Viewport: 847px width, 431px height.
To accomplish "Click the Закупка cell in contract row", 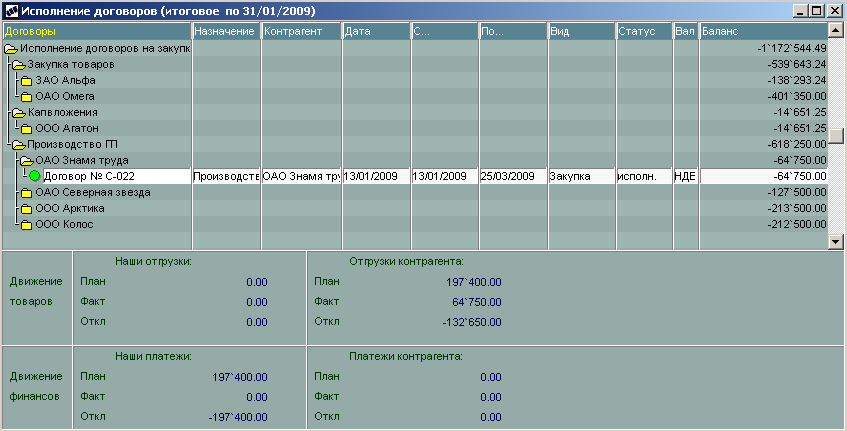I will pos(582,176).
